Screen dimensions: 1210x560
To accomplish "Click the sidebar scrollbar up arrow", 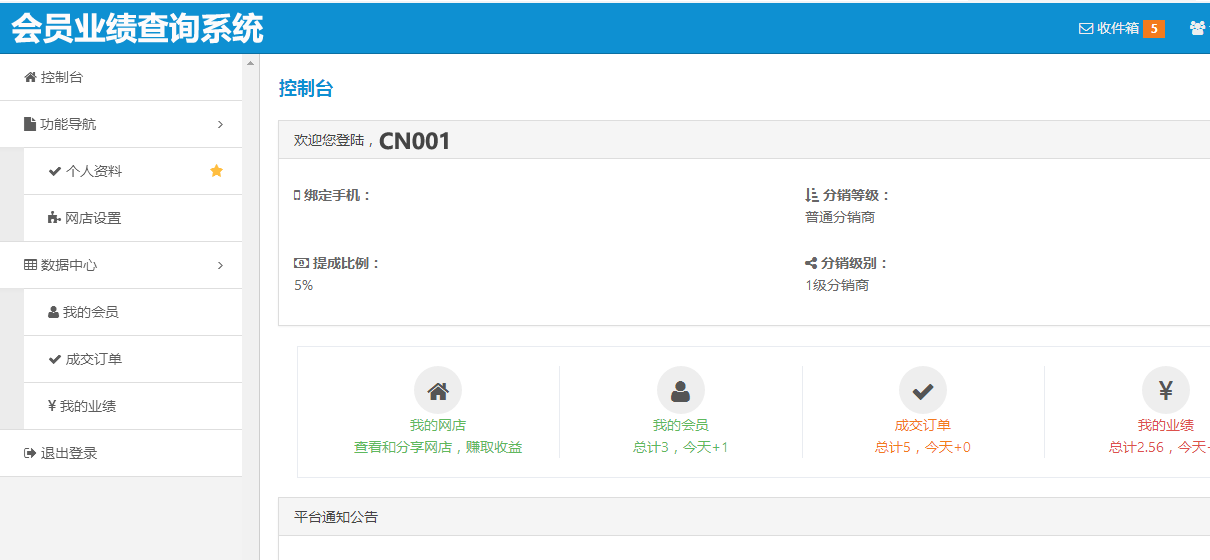I will [250, 63].
